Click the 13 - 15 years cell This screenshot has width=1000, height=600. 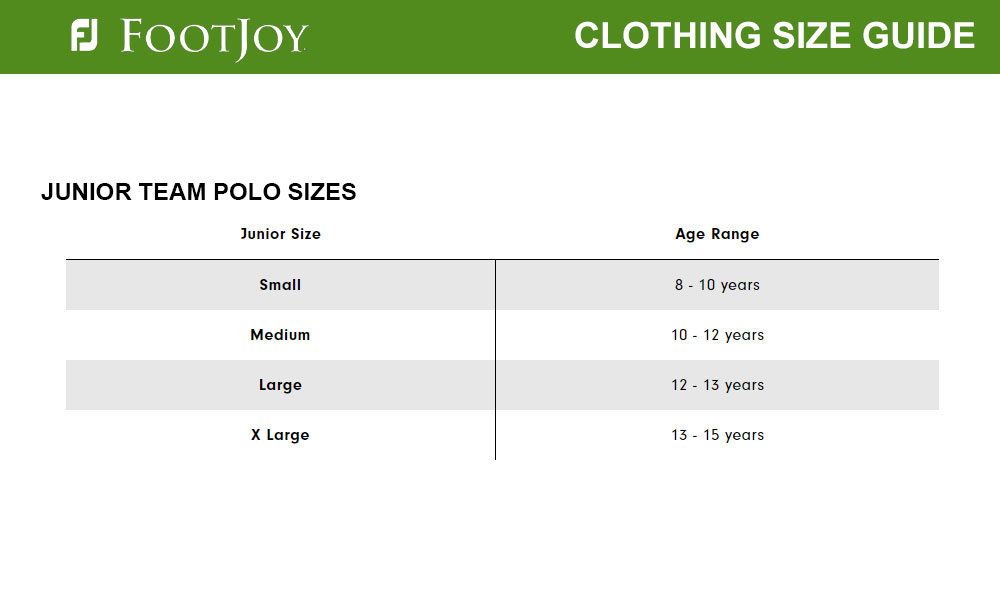pyautogui.click(x=717, y=435)
